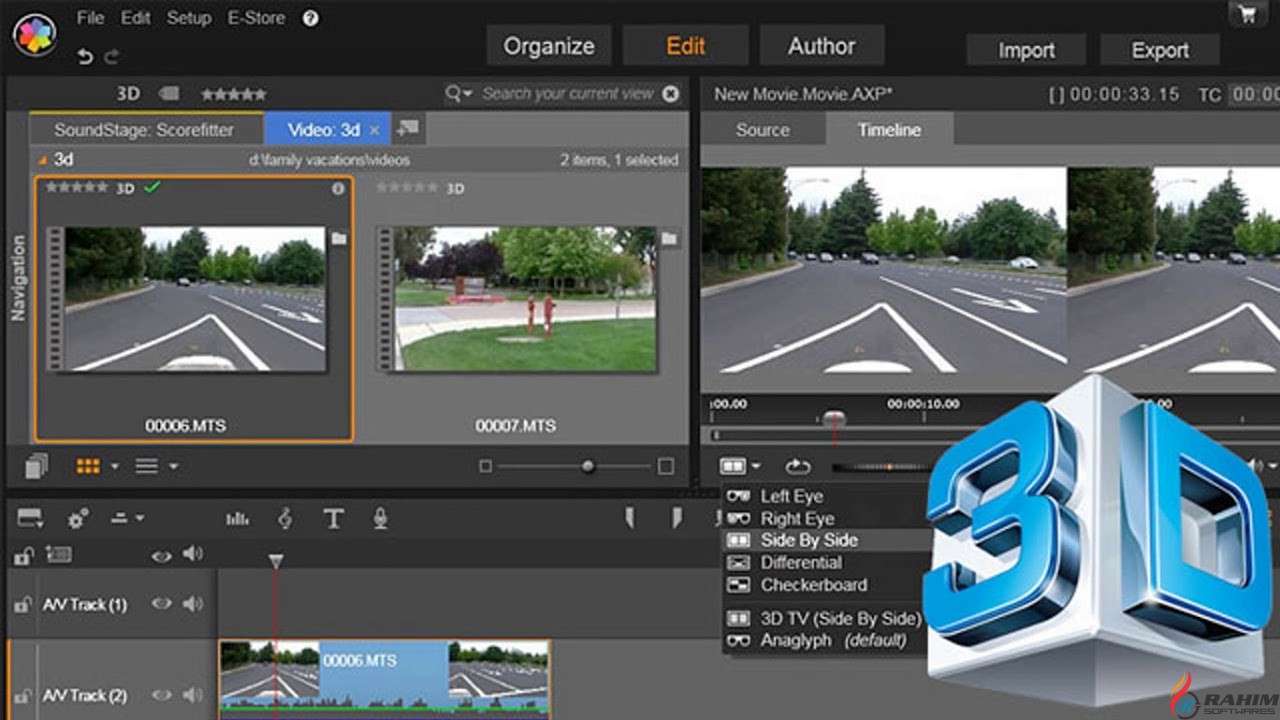Click the voice-over microphone icon
Viewport: 1280px width, 720px height.
(380, 518)
